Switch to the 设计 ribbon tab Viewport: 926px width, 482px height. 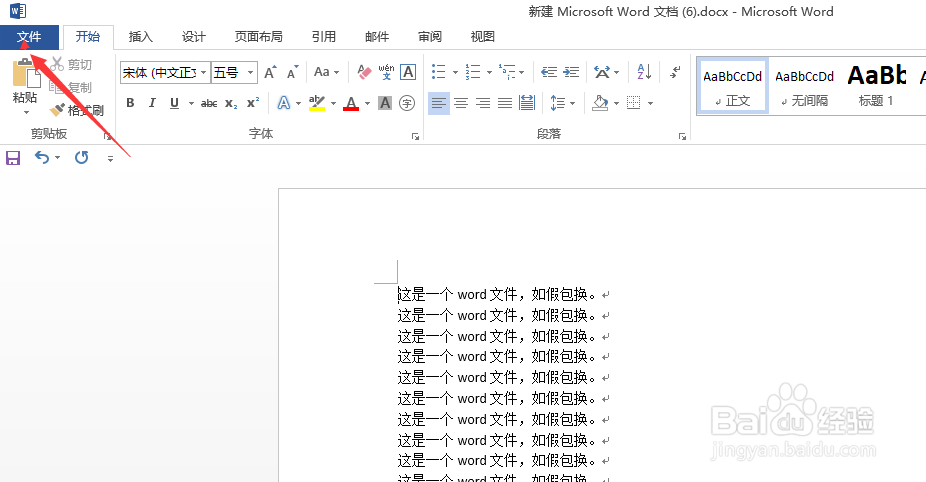(194, 37)
